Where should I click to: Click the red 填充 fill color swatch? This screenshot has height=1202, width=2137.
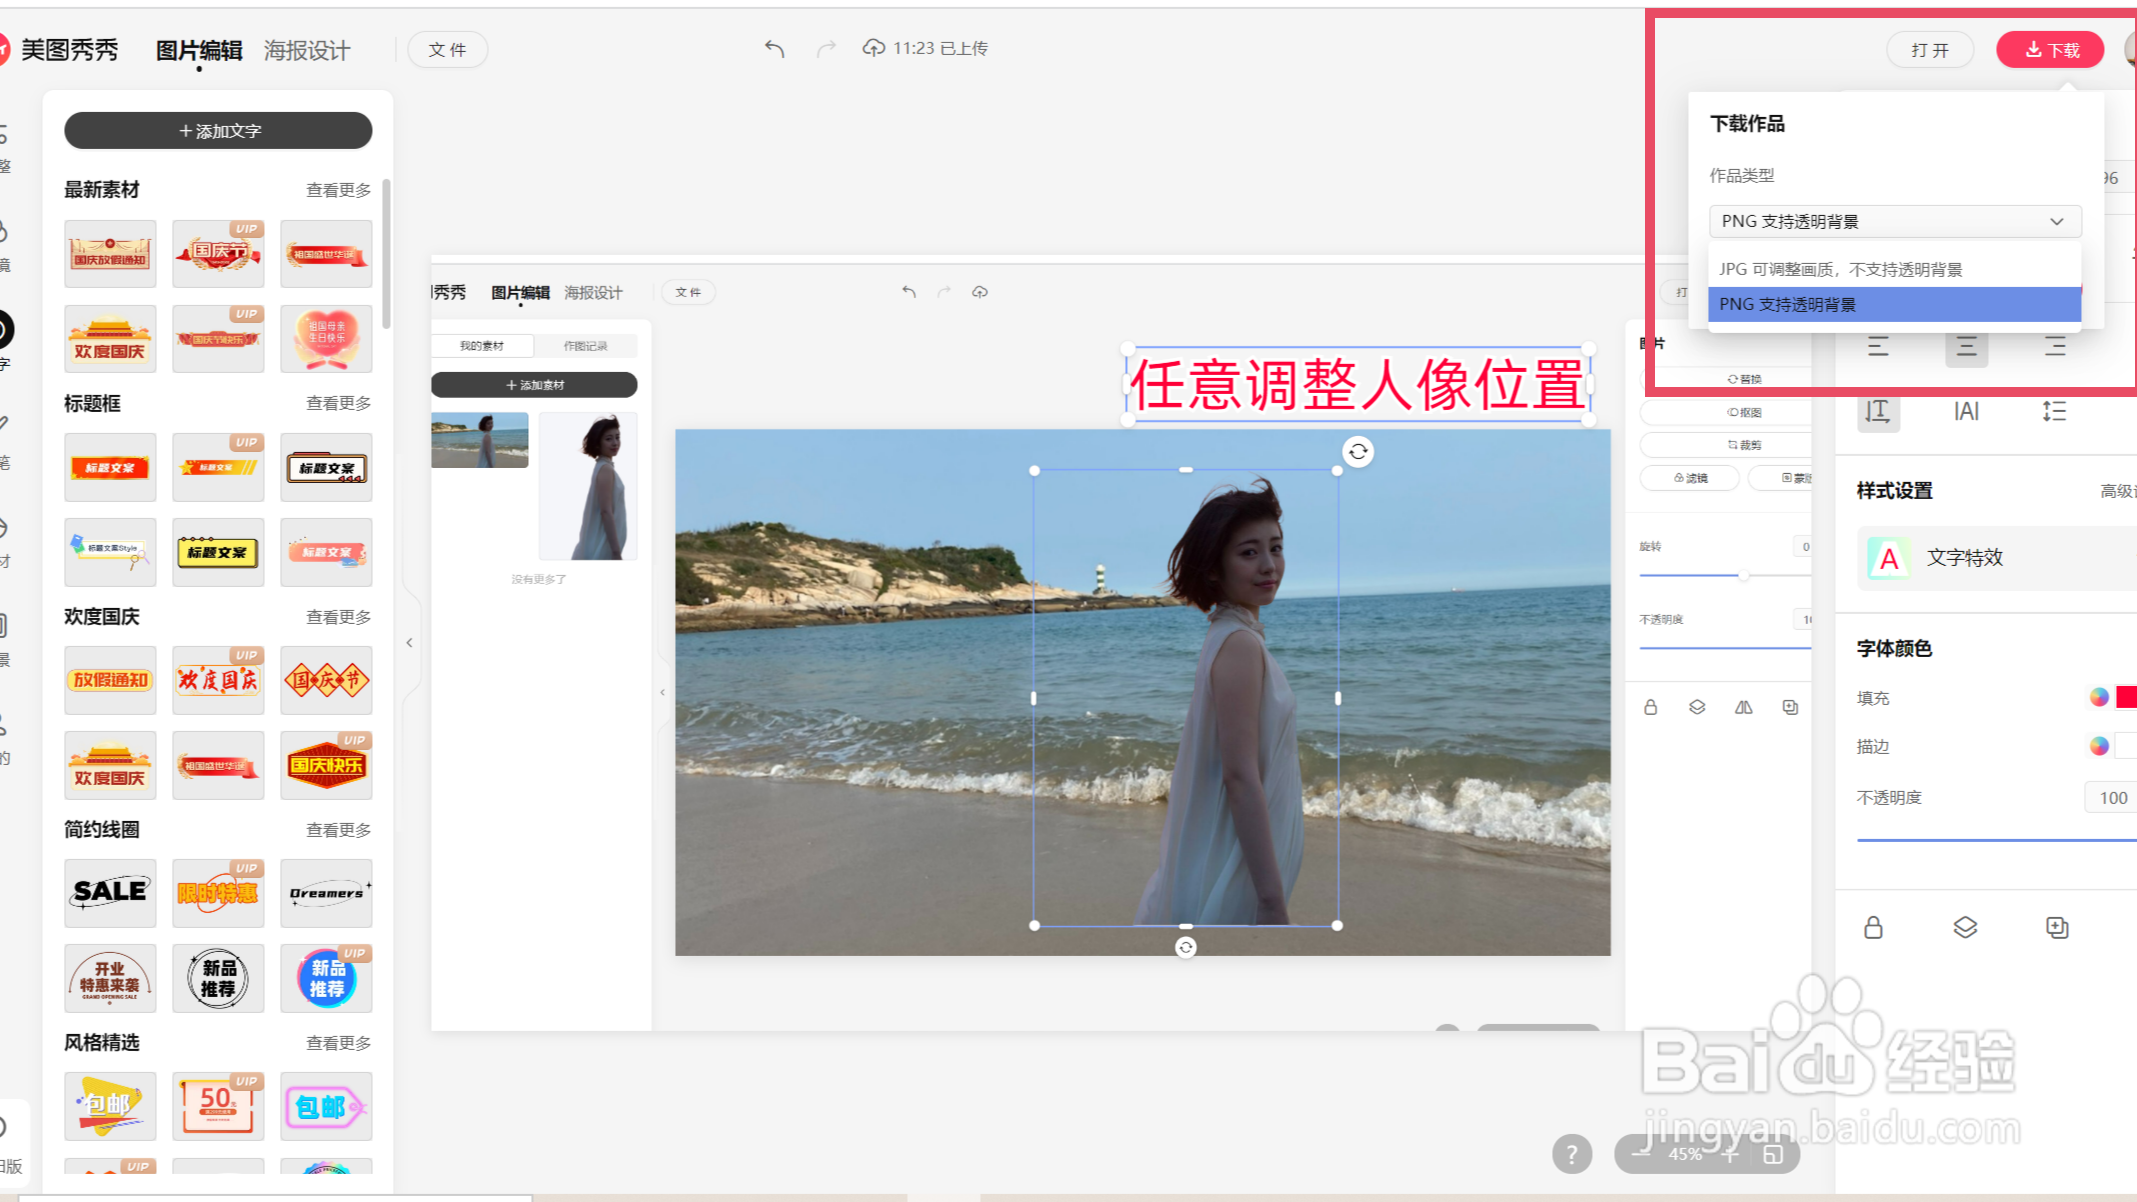2126,697
